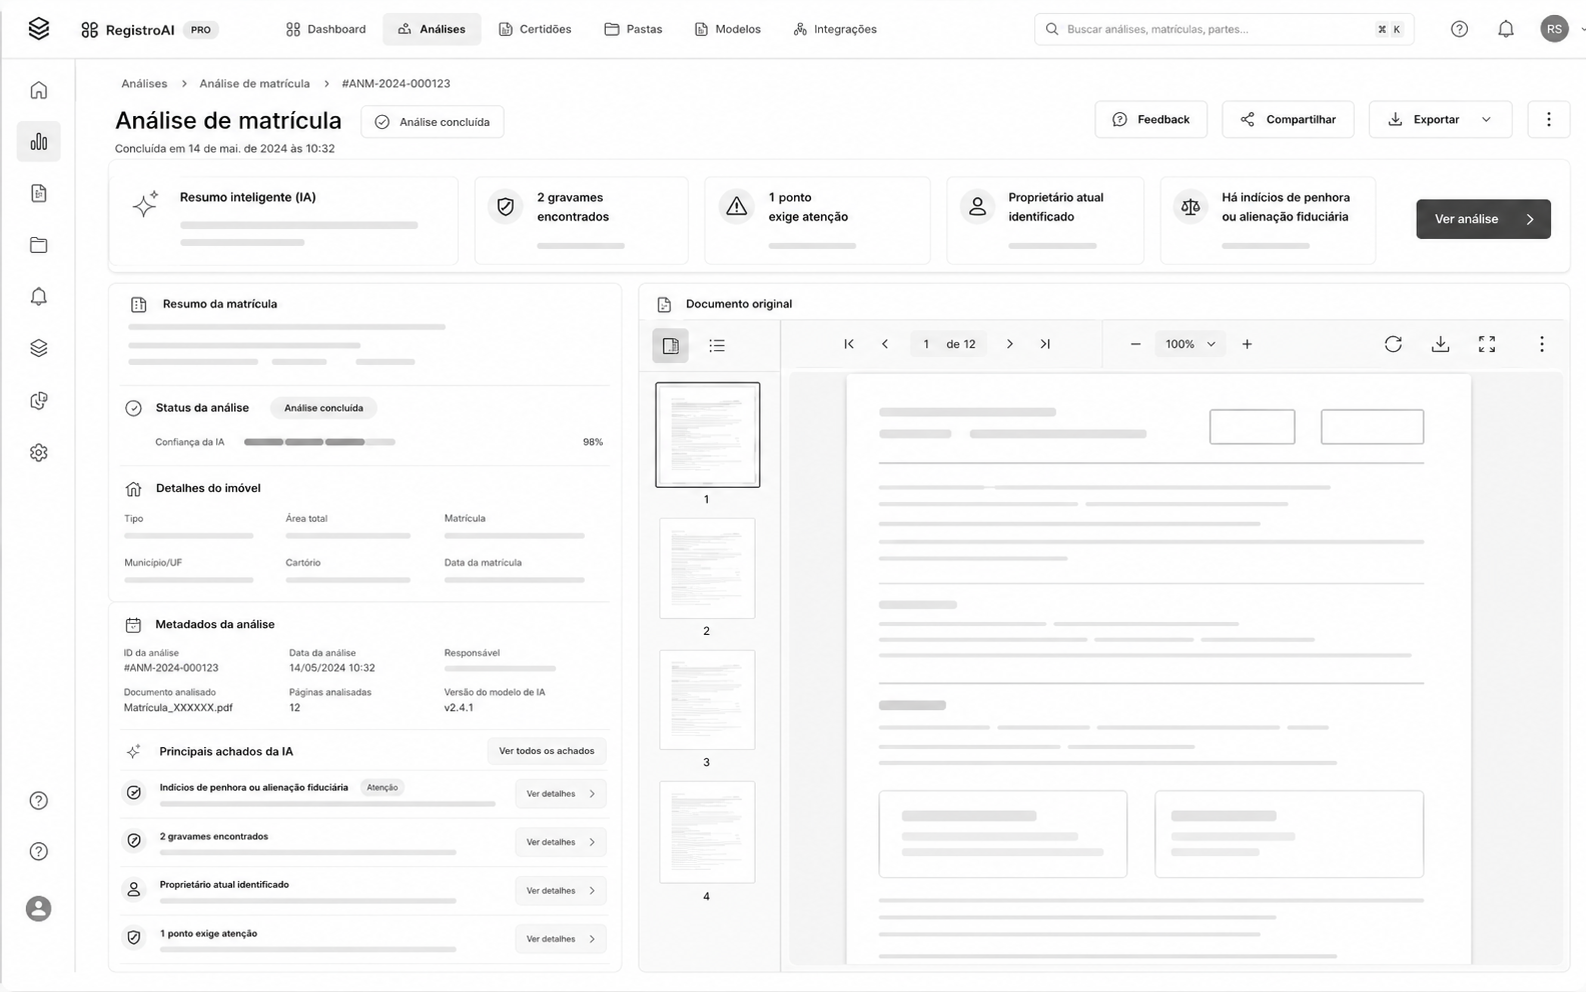
Task: Select page 2 thumbnail
Action: point(707,568)
